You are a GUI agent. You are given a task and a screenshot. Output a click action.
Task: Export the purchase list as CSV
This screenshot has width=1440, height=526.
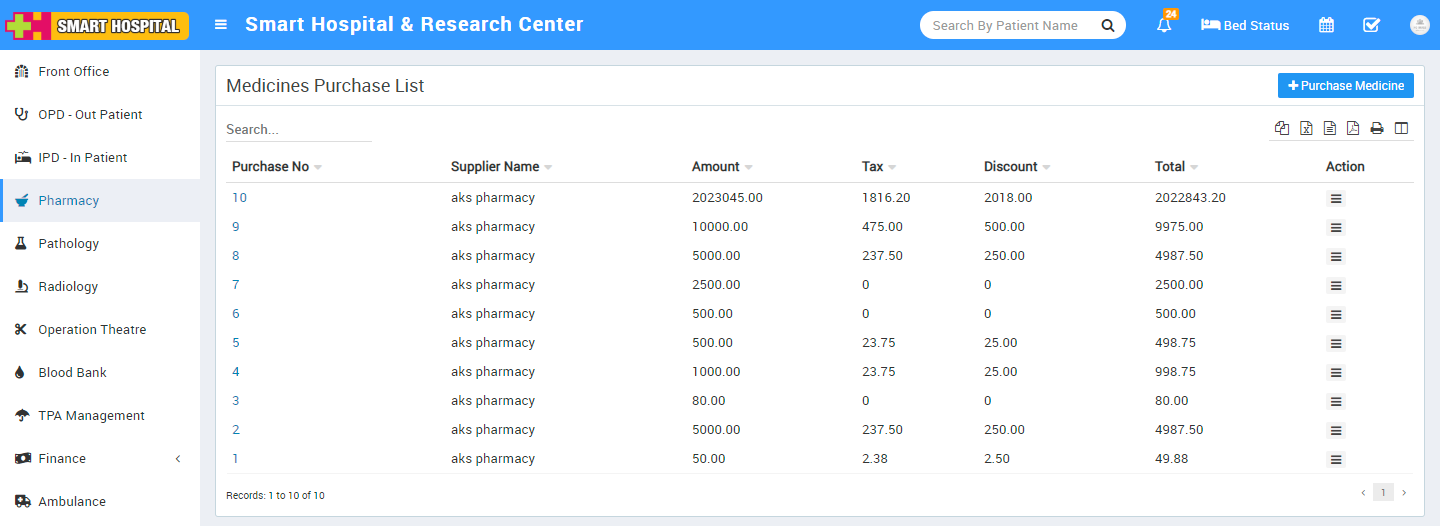(x=1330, y=128)
